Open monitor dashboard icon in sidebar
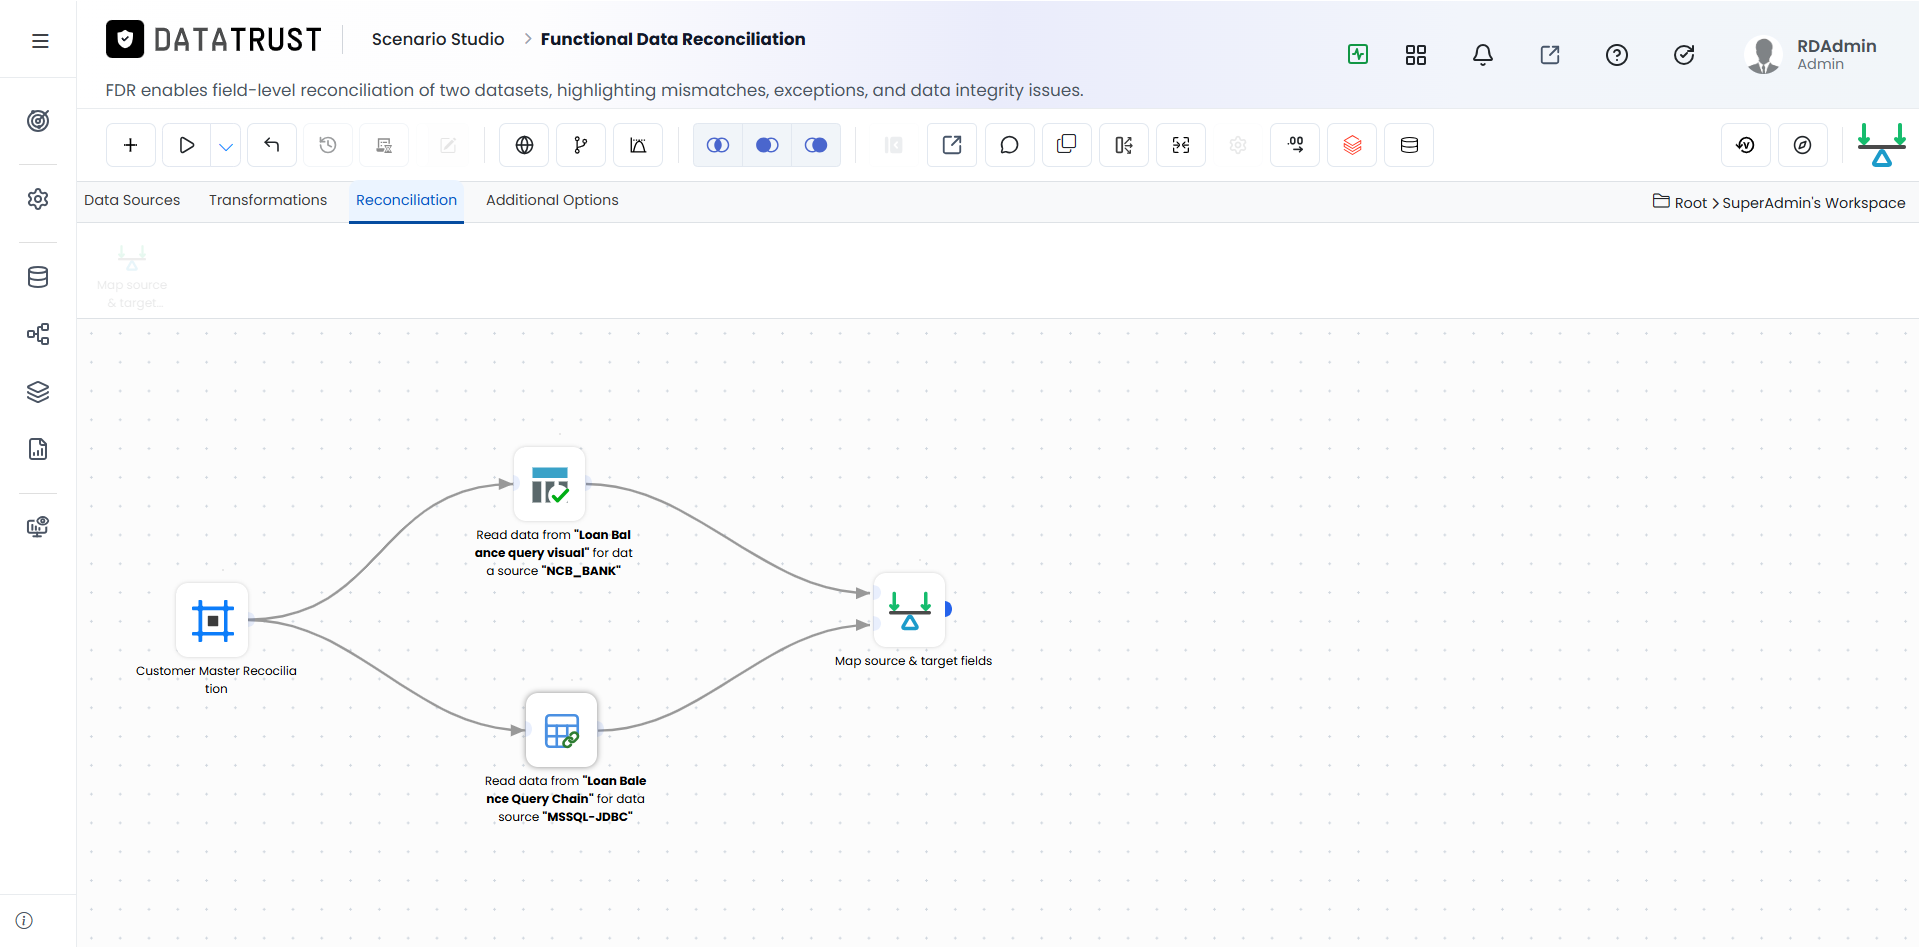Screen dimensions: 1919x947 (38, 527)
